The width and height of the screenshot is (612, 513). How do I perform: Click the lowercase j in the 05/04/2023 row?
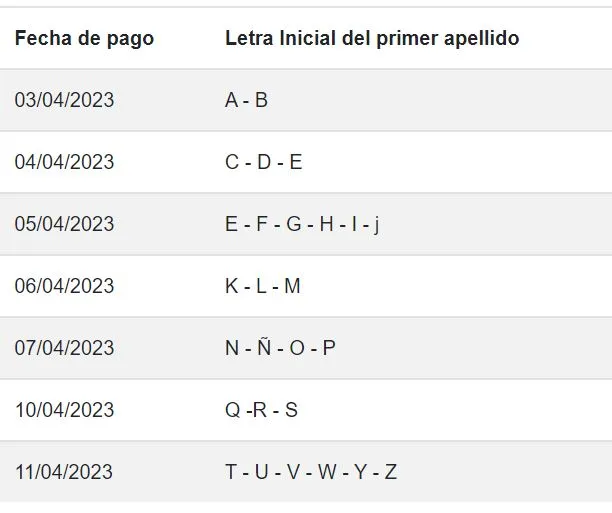point(376,225)
